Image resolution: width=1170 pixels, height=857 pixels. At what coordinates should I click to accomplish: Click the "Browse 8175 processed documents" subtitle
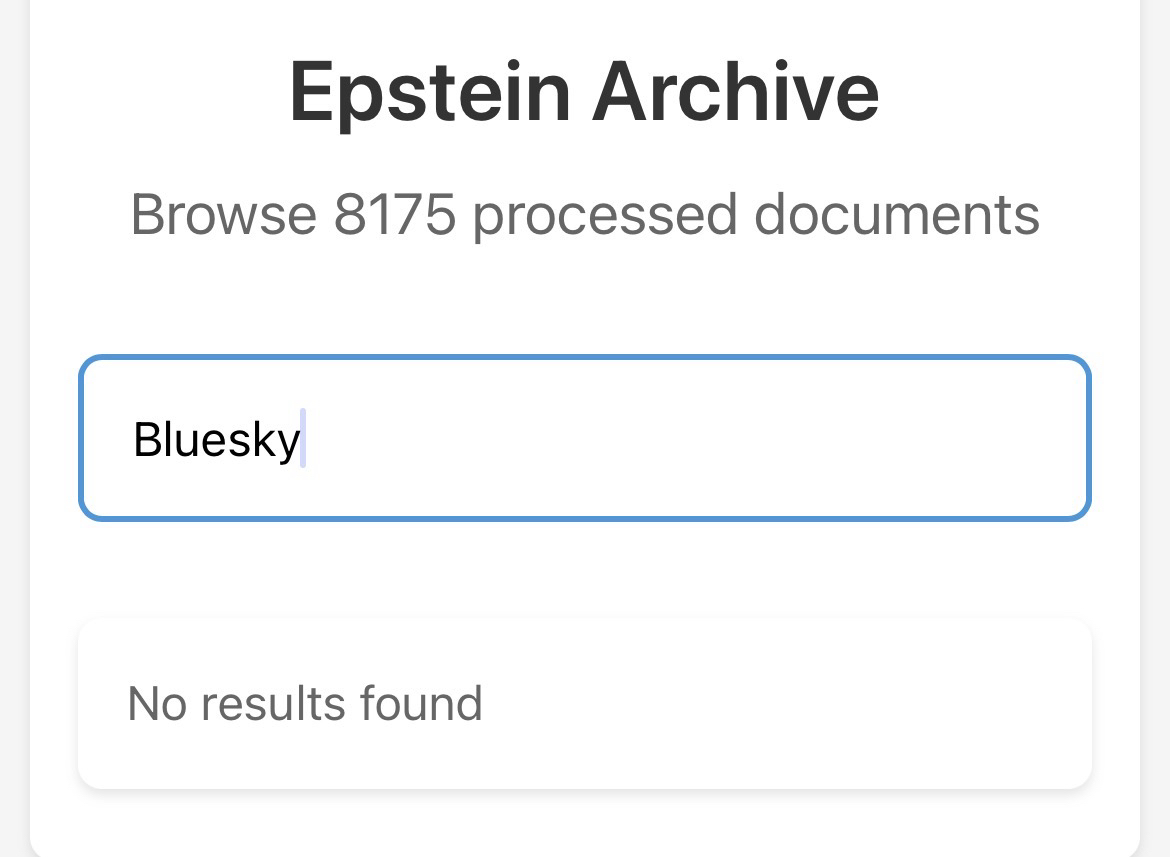tap(584, 214)
